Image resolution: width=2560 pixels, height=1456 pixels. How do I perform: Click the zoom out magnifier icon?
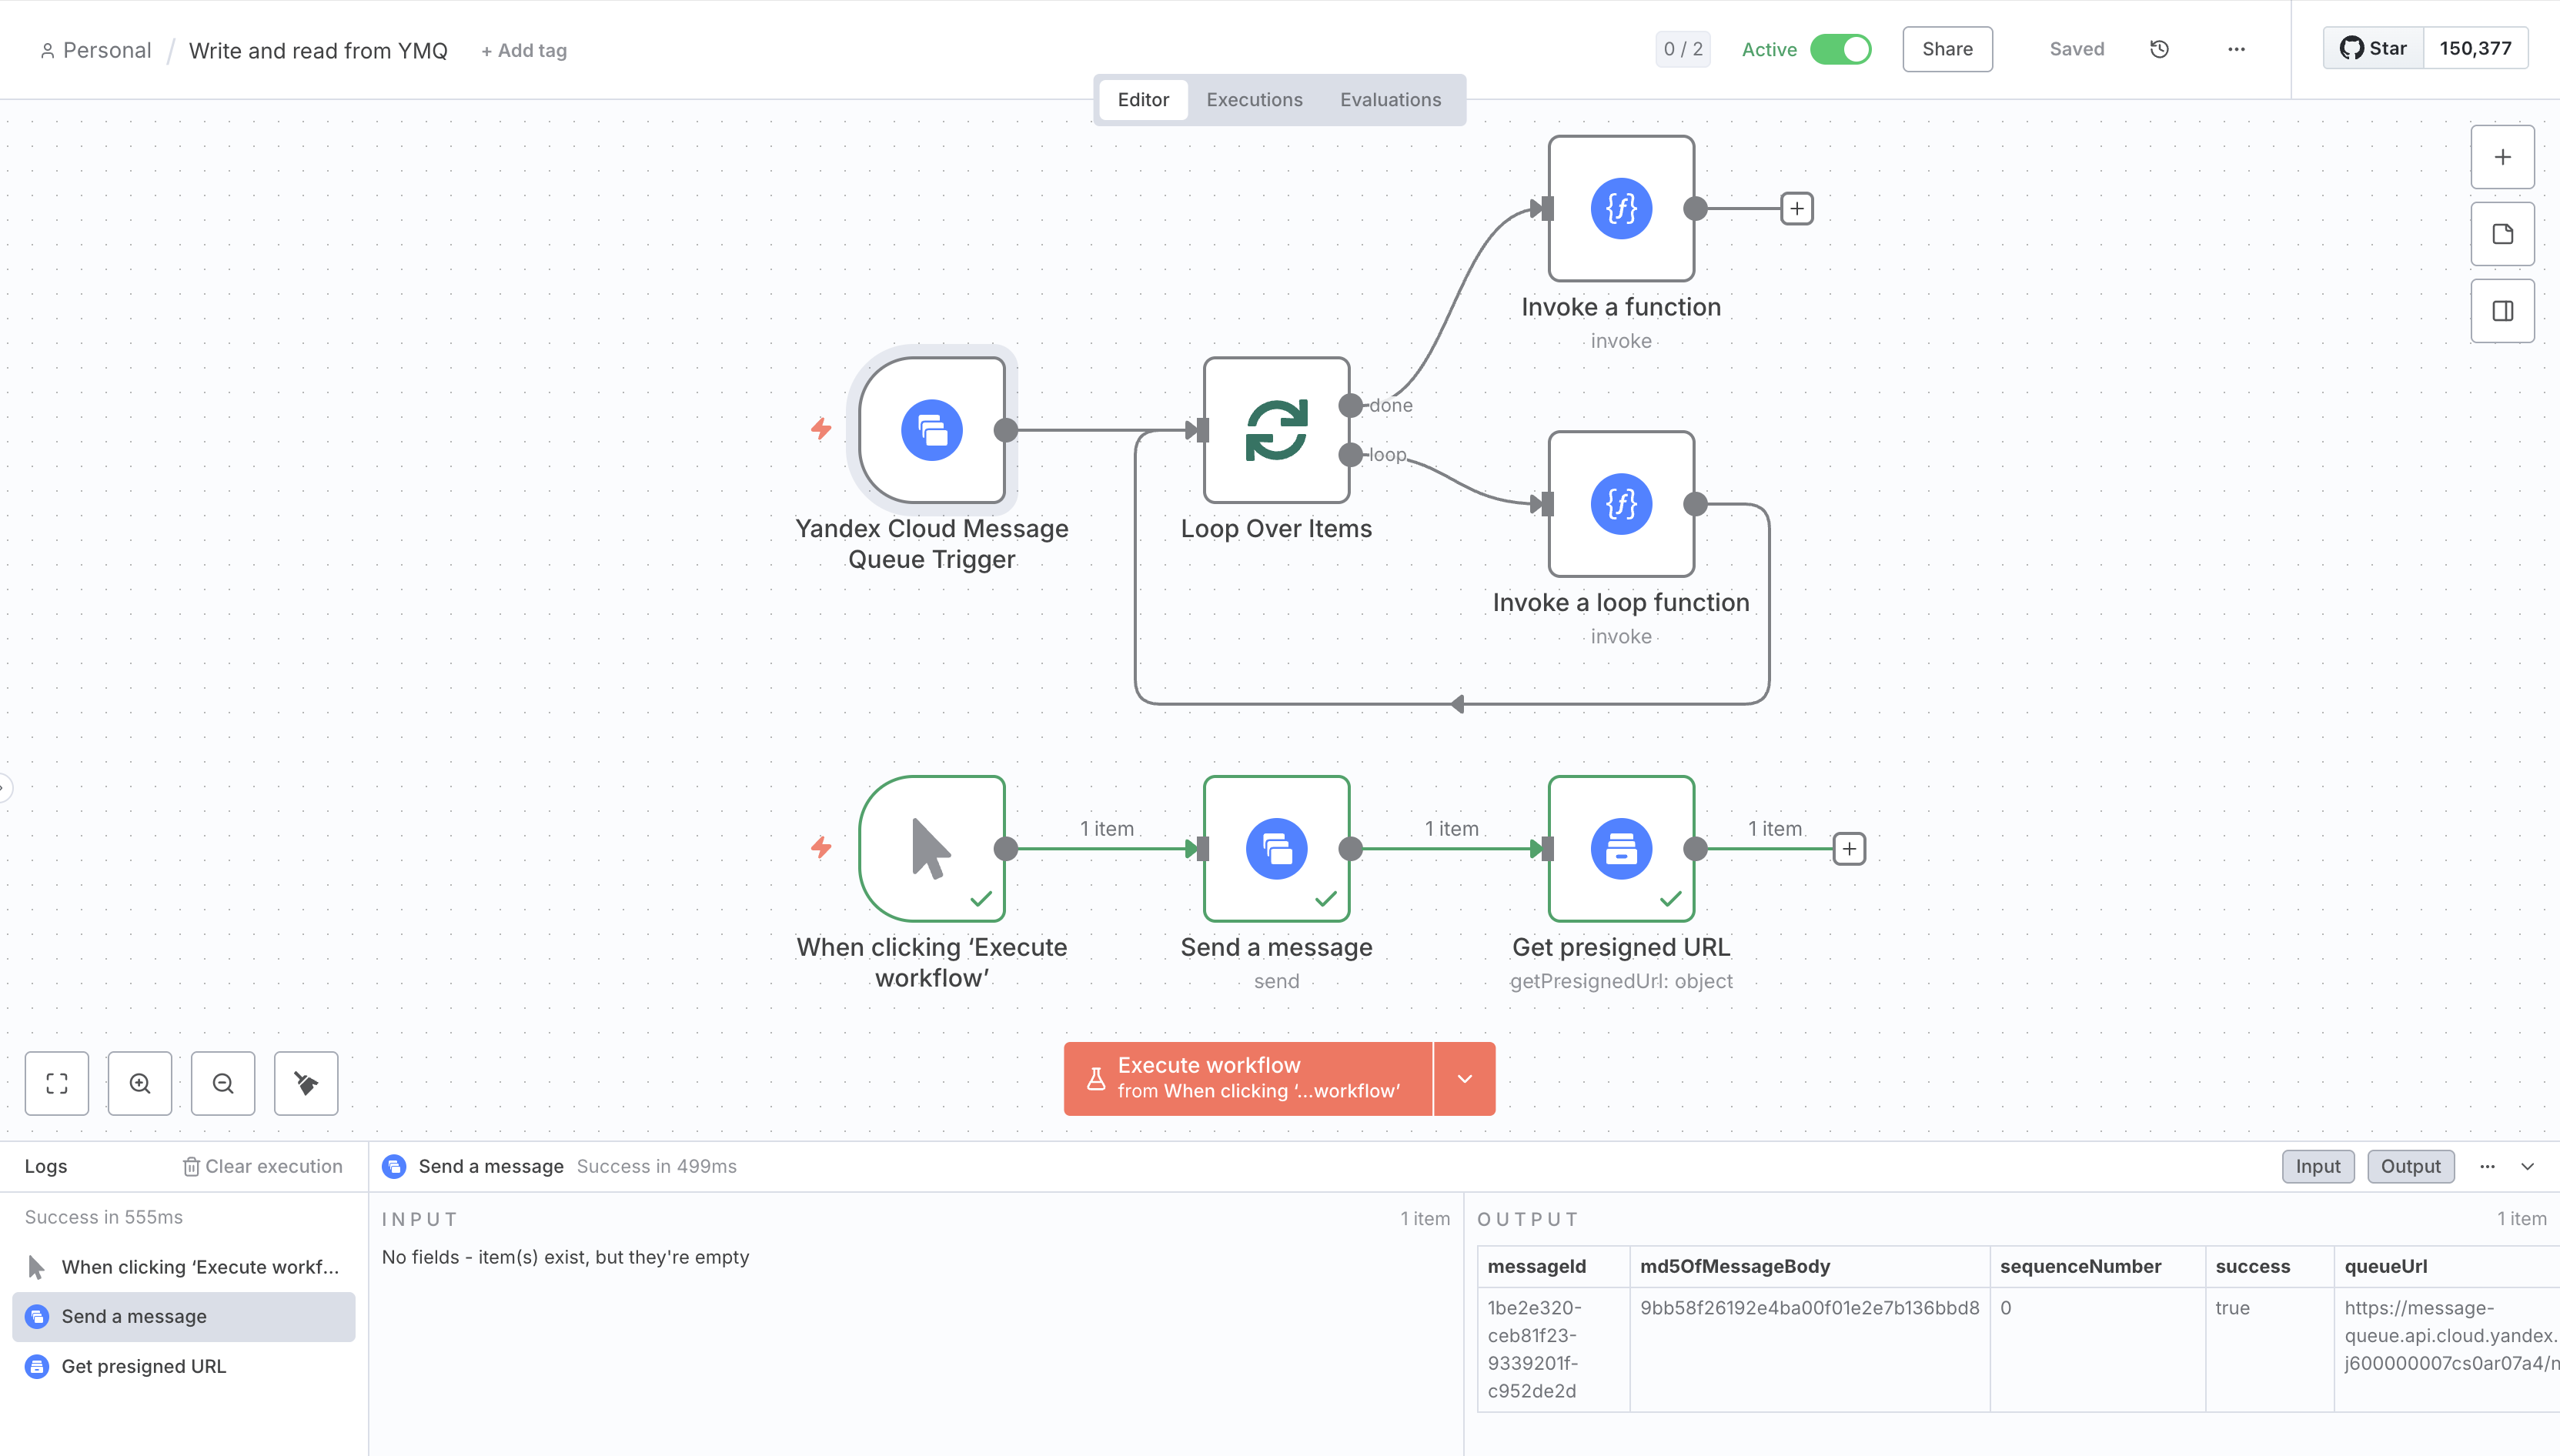click(223, 1083)
